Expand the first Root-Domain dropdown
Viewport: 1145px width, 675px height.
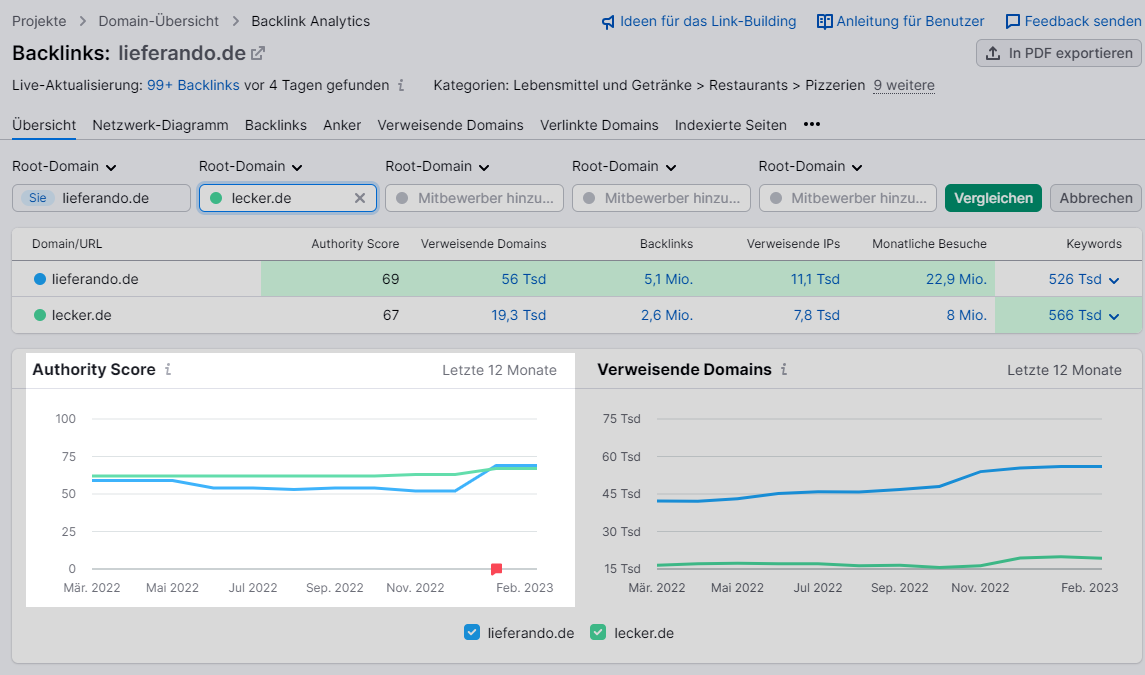click(64, 167)
